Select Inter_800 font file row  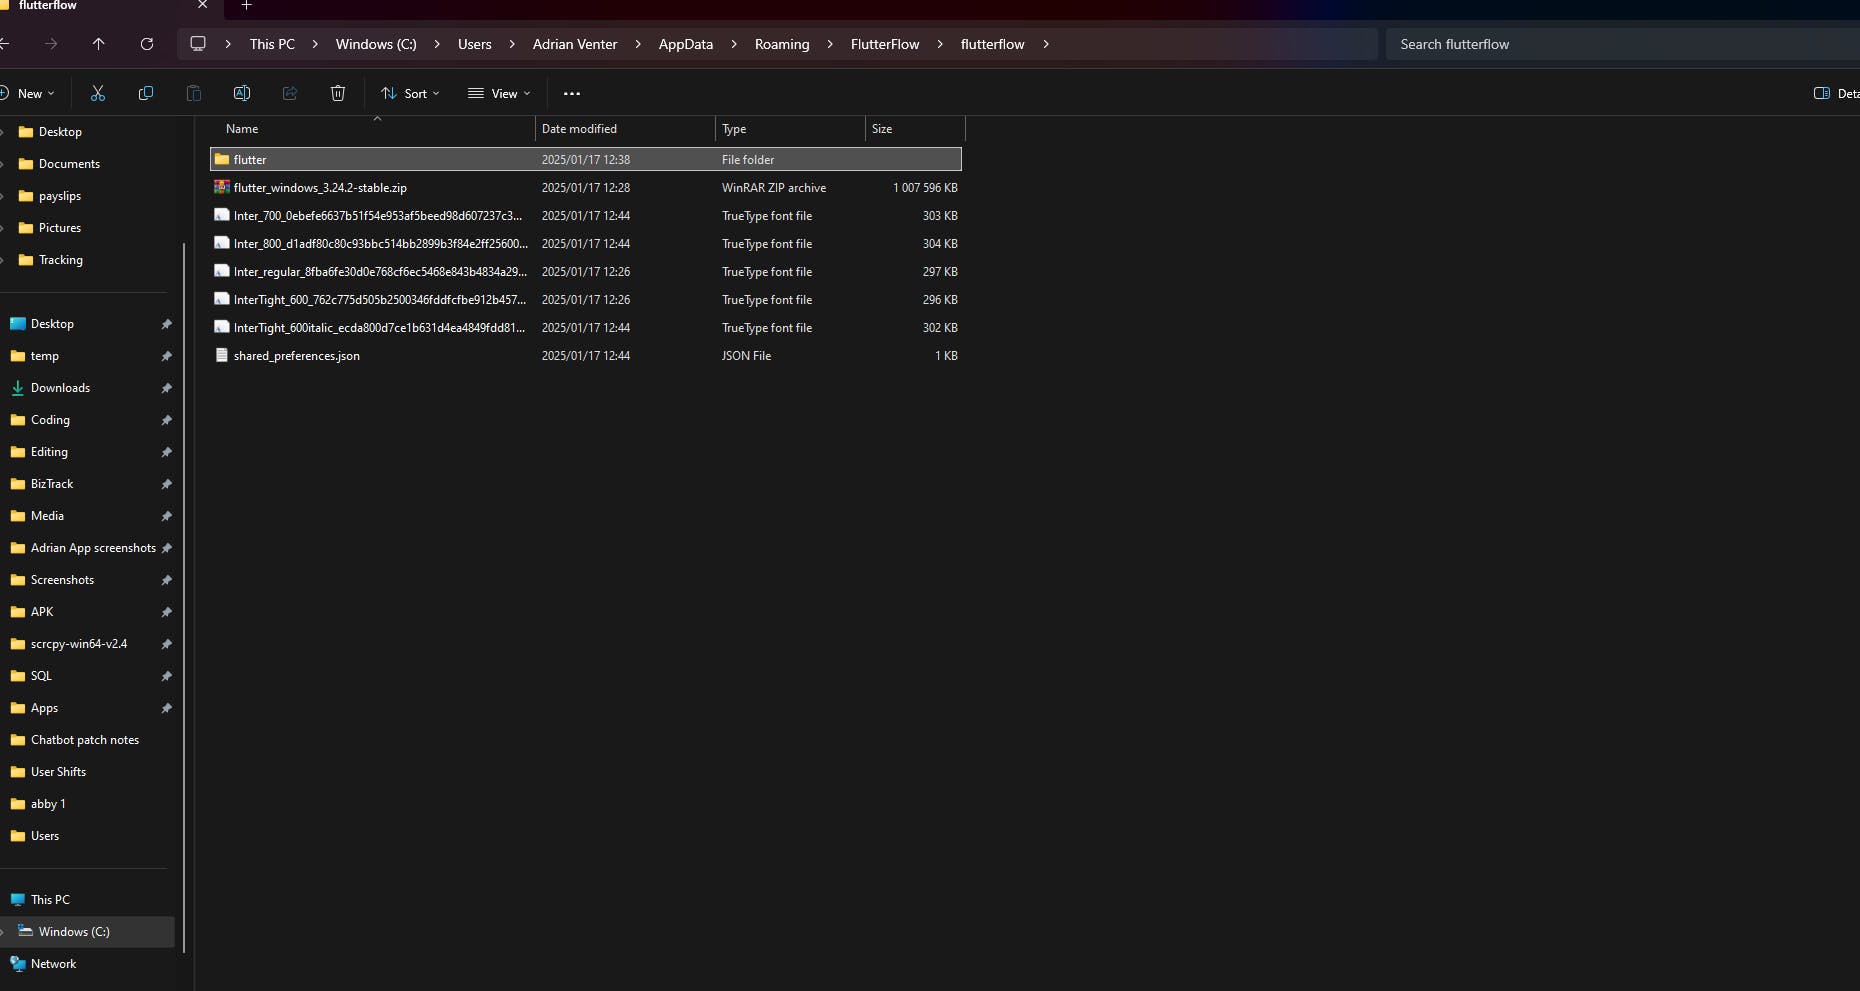coord(586,243)
